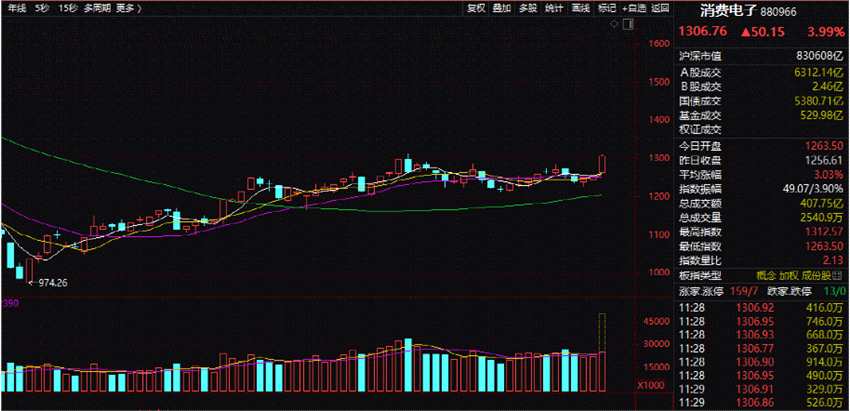Add stock via +自选 button

(x=634, y=8)
